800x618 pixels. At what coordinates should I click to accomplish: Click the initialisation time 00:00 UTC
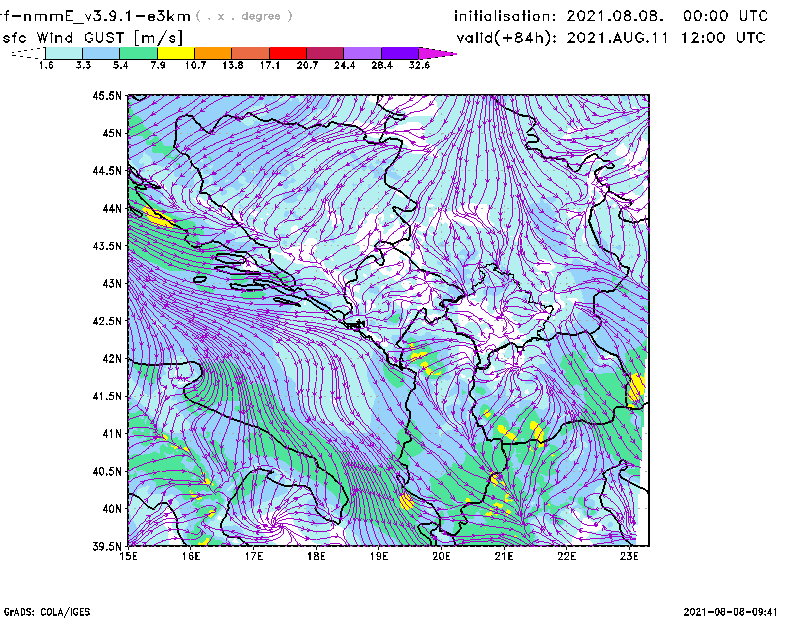[726, 16]
